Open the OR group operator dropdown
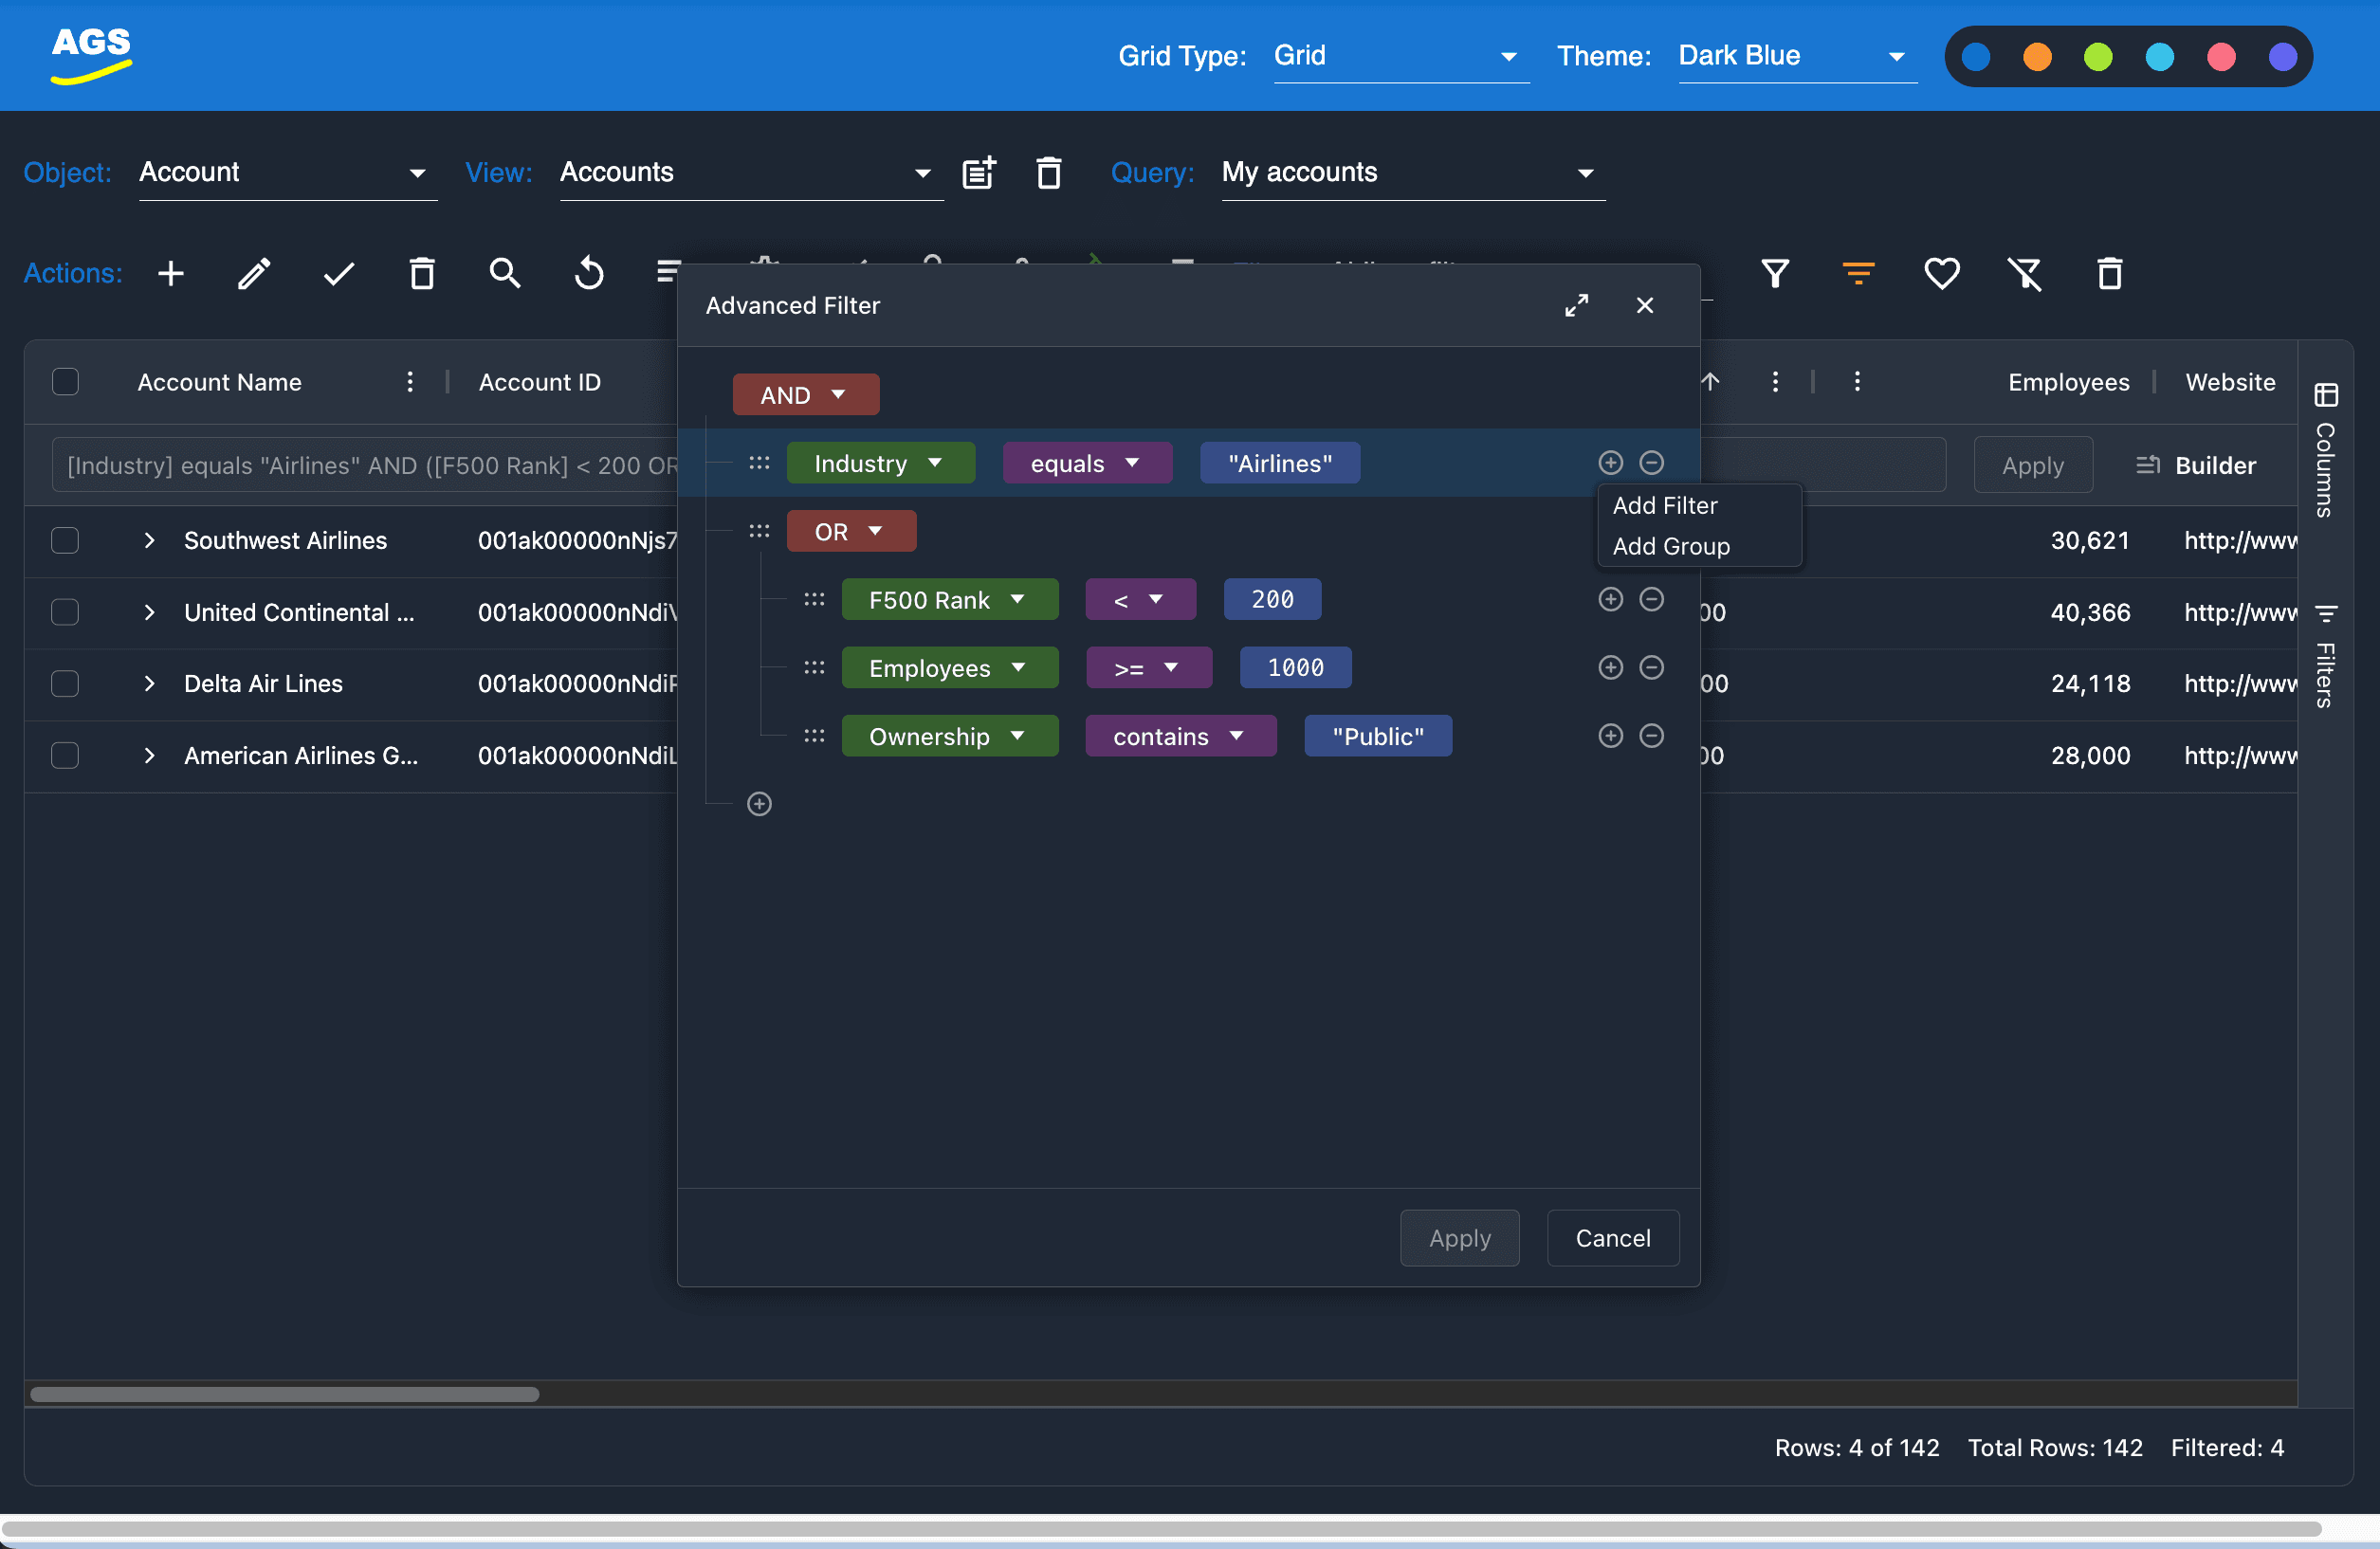 pos(851,531)
